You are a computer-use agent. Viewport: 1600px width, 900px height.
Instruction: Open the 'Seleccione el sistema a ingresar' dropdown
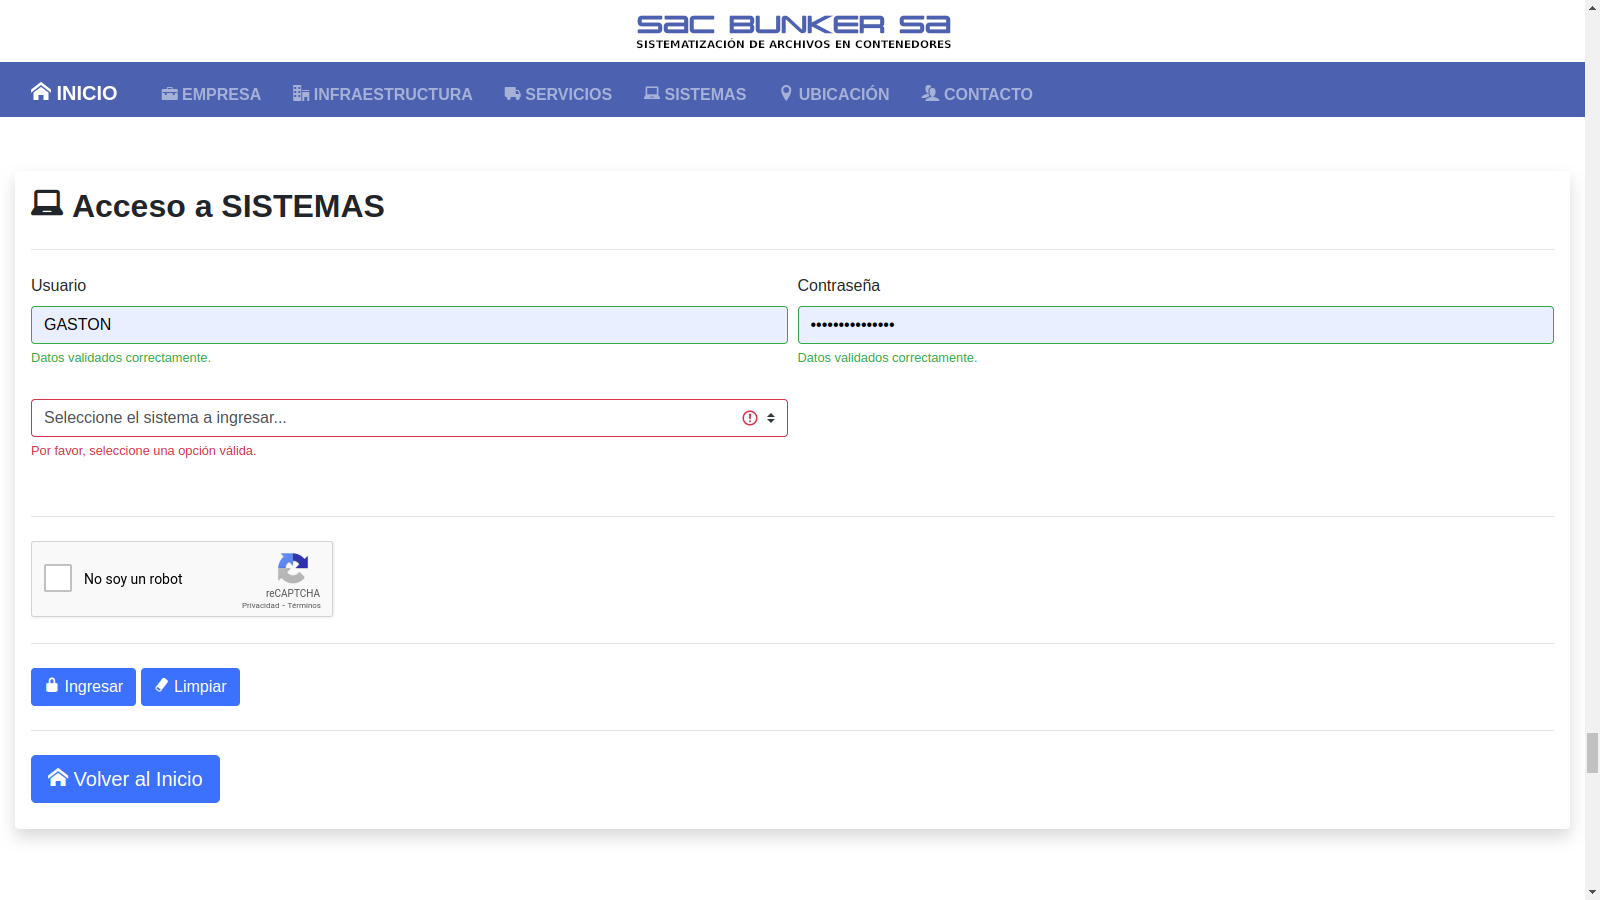pos(380,418)
